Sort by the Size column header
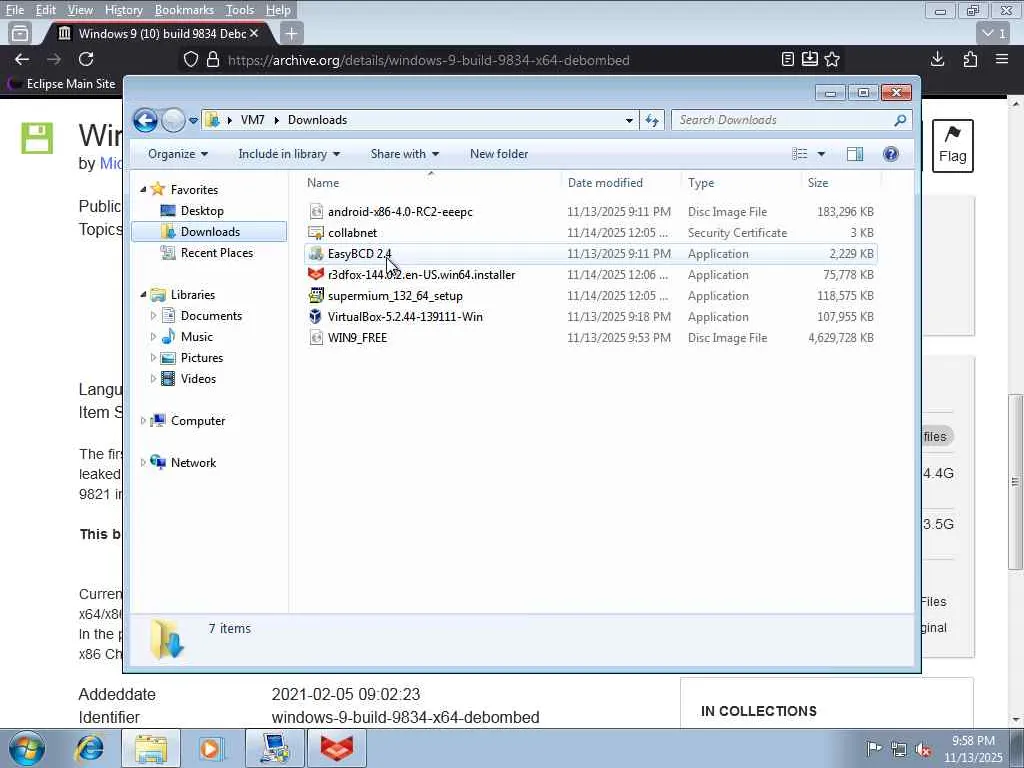The image size is (1024, 768). [841, 183]
